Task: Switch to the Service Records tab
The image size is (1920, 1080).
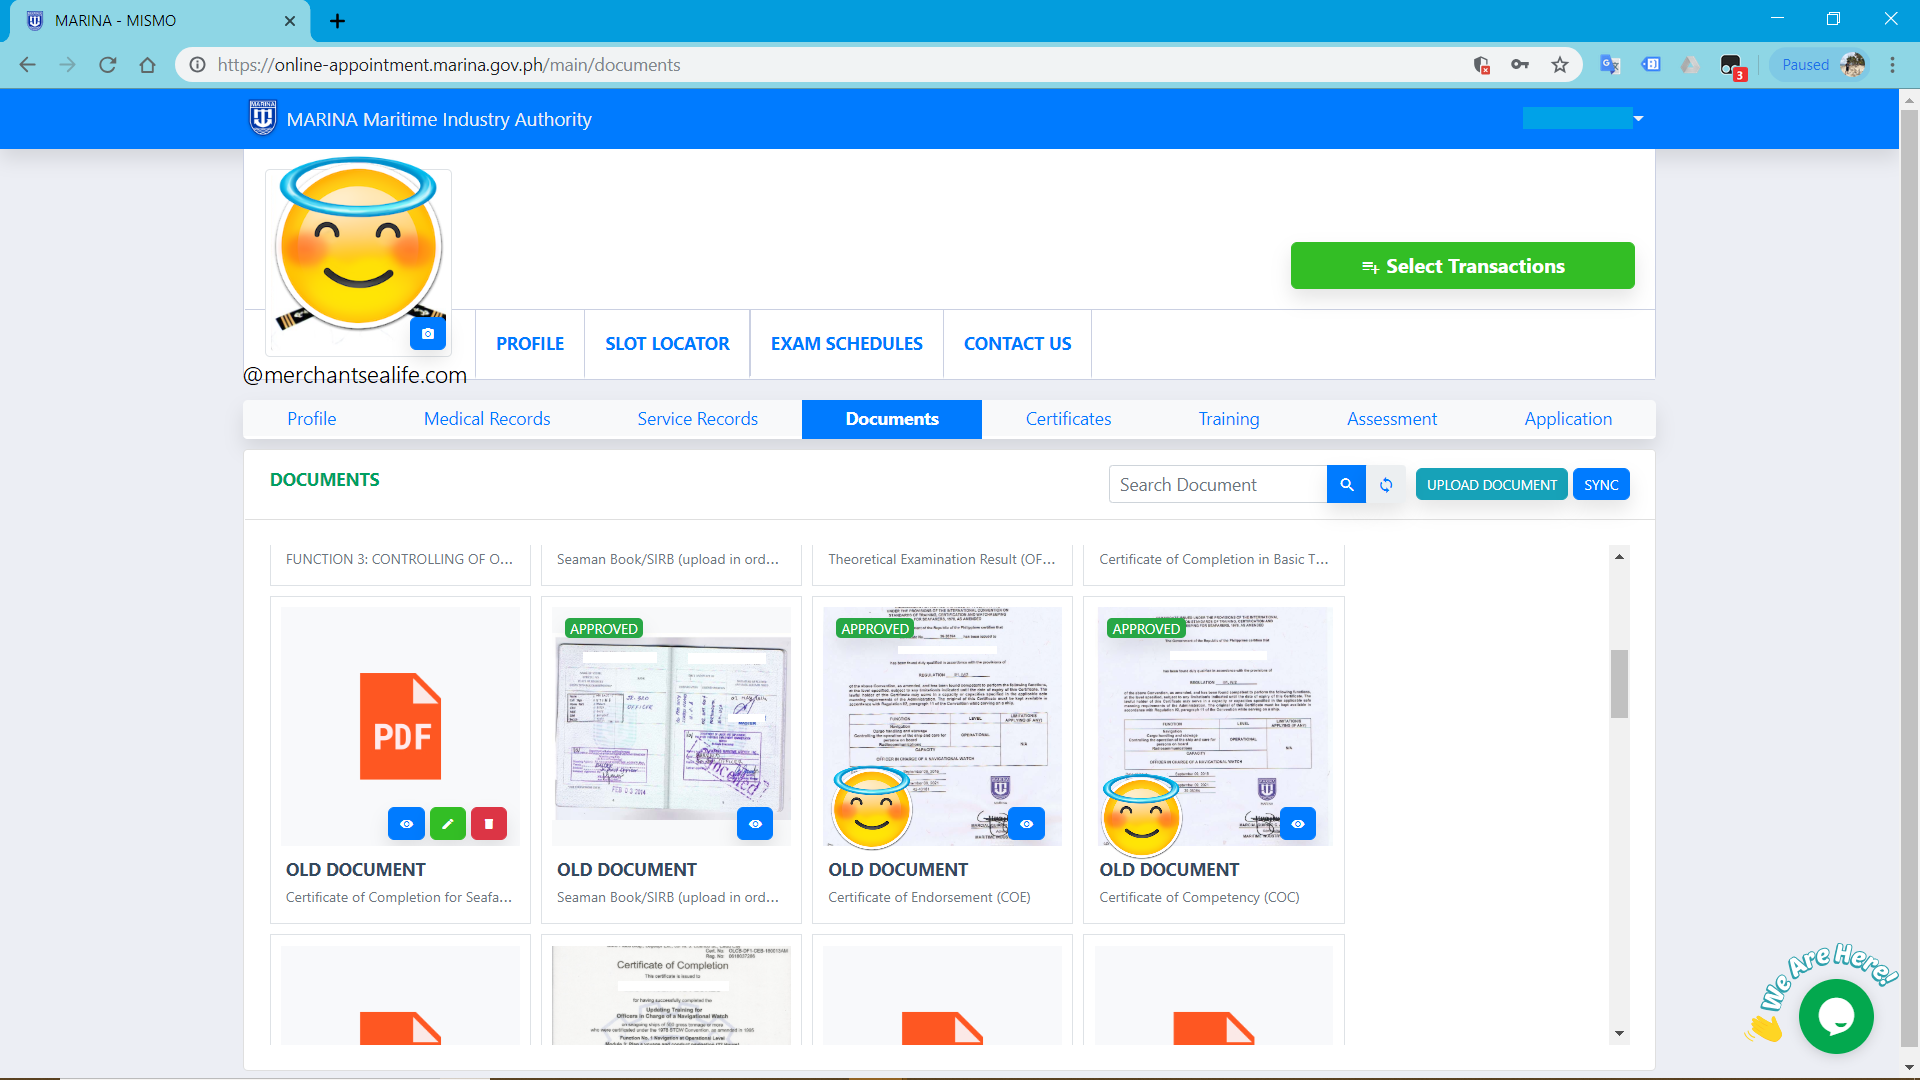Action: click(698, 419)
